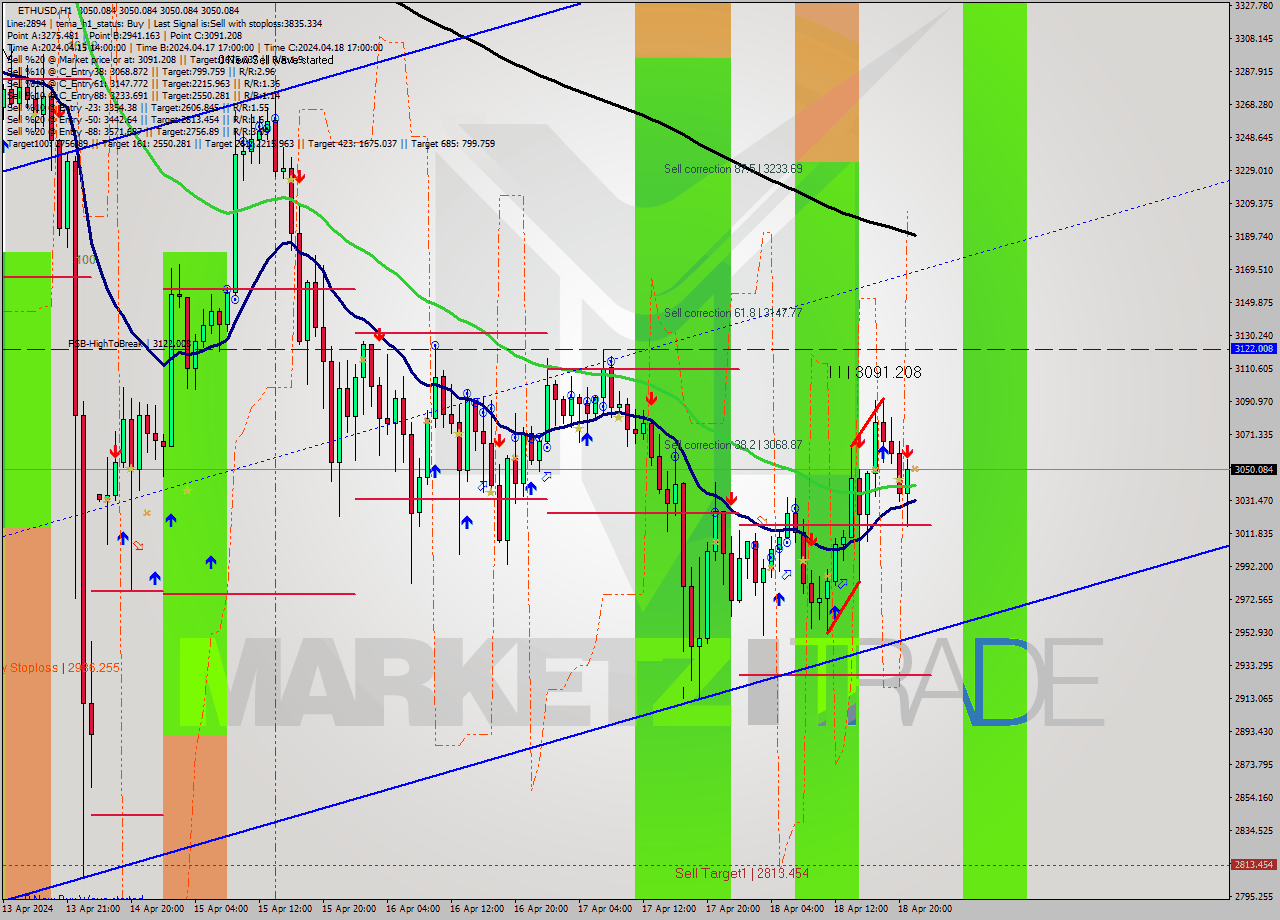The height and width of the screenshot is (920, 1280).
Task: Click the current price tag 3050.084 on the axis
Action: coord(1254,469)
